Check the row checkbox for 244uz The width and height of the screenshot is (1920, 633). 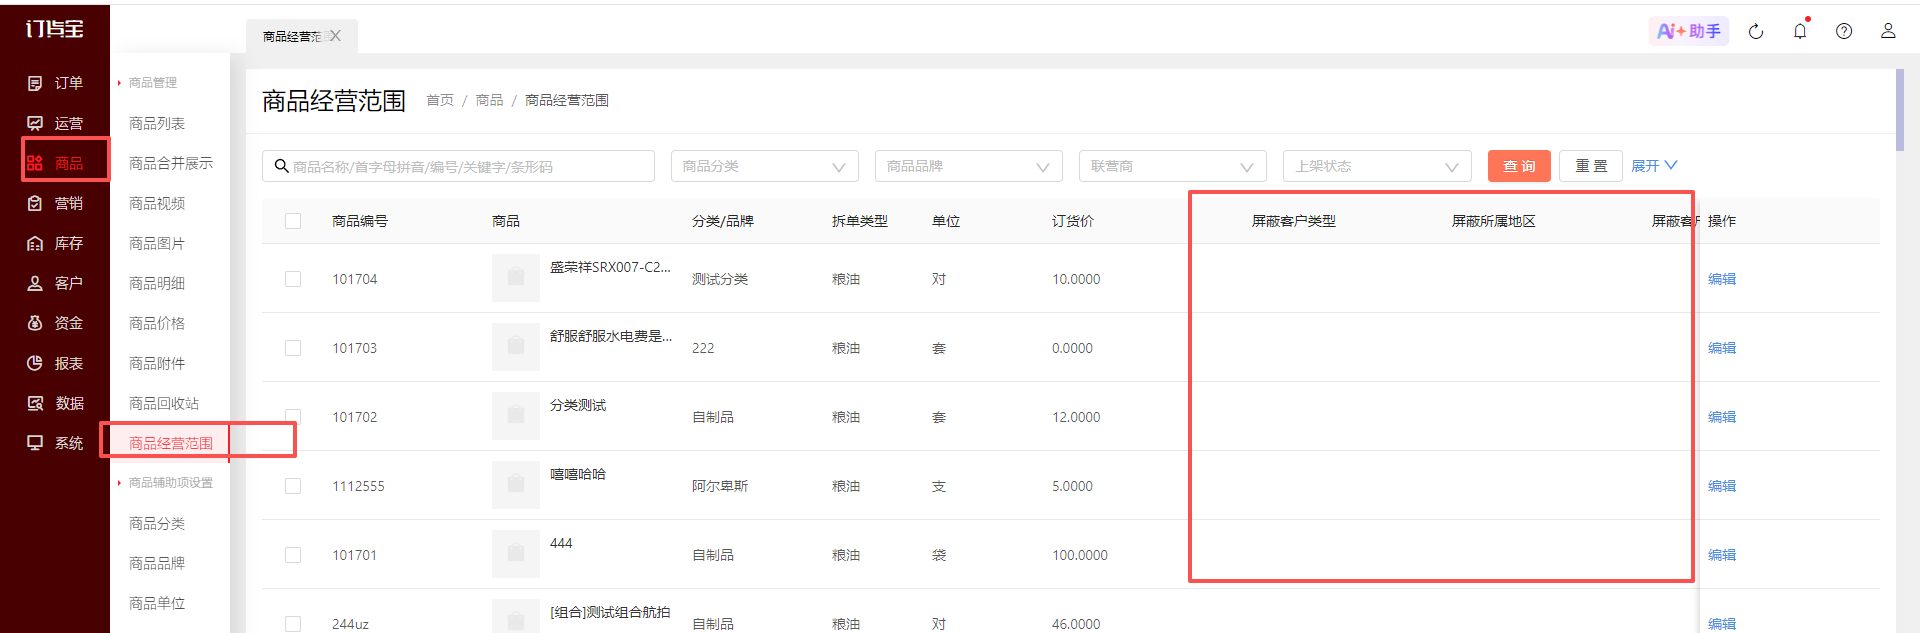(293, 624)
